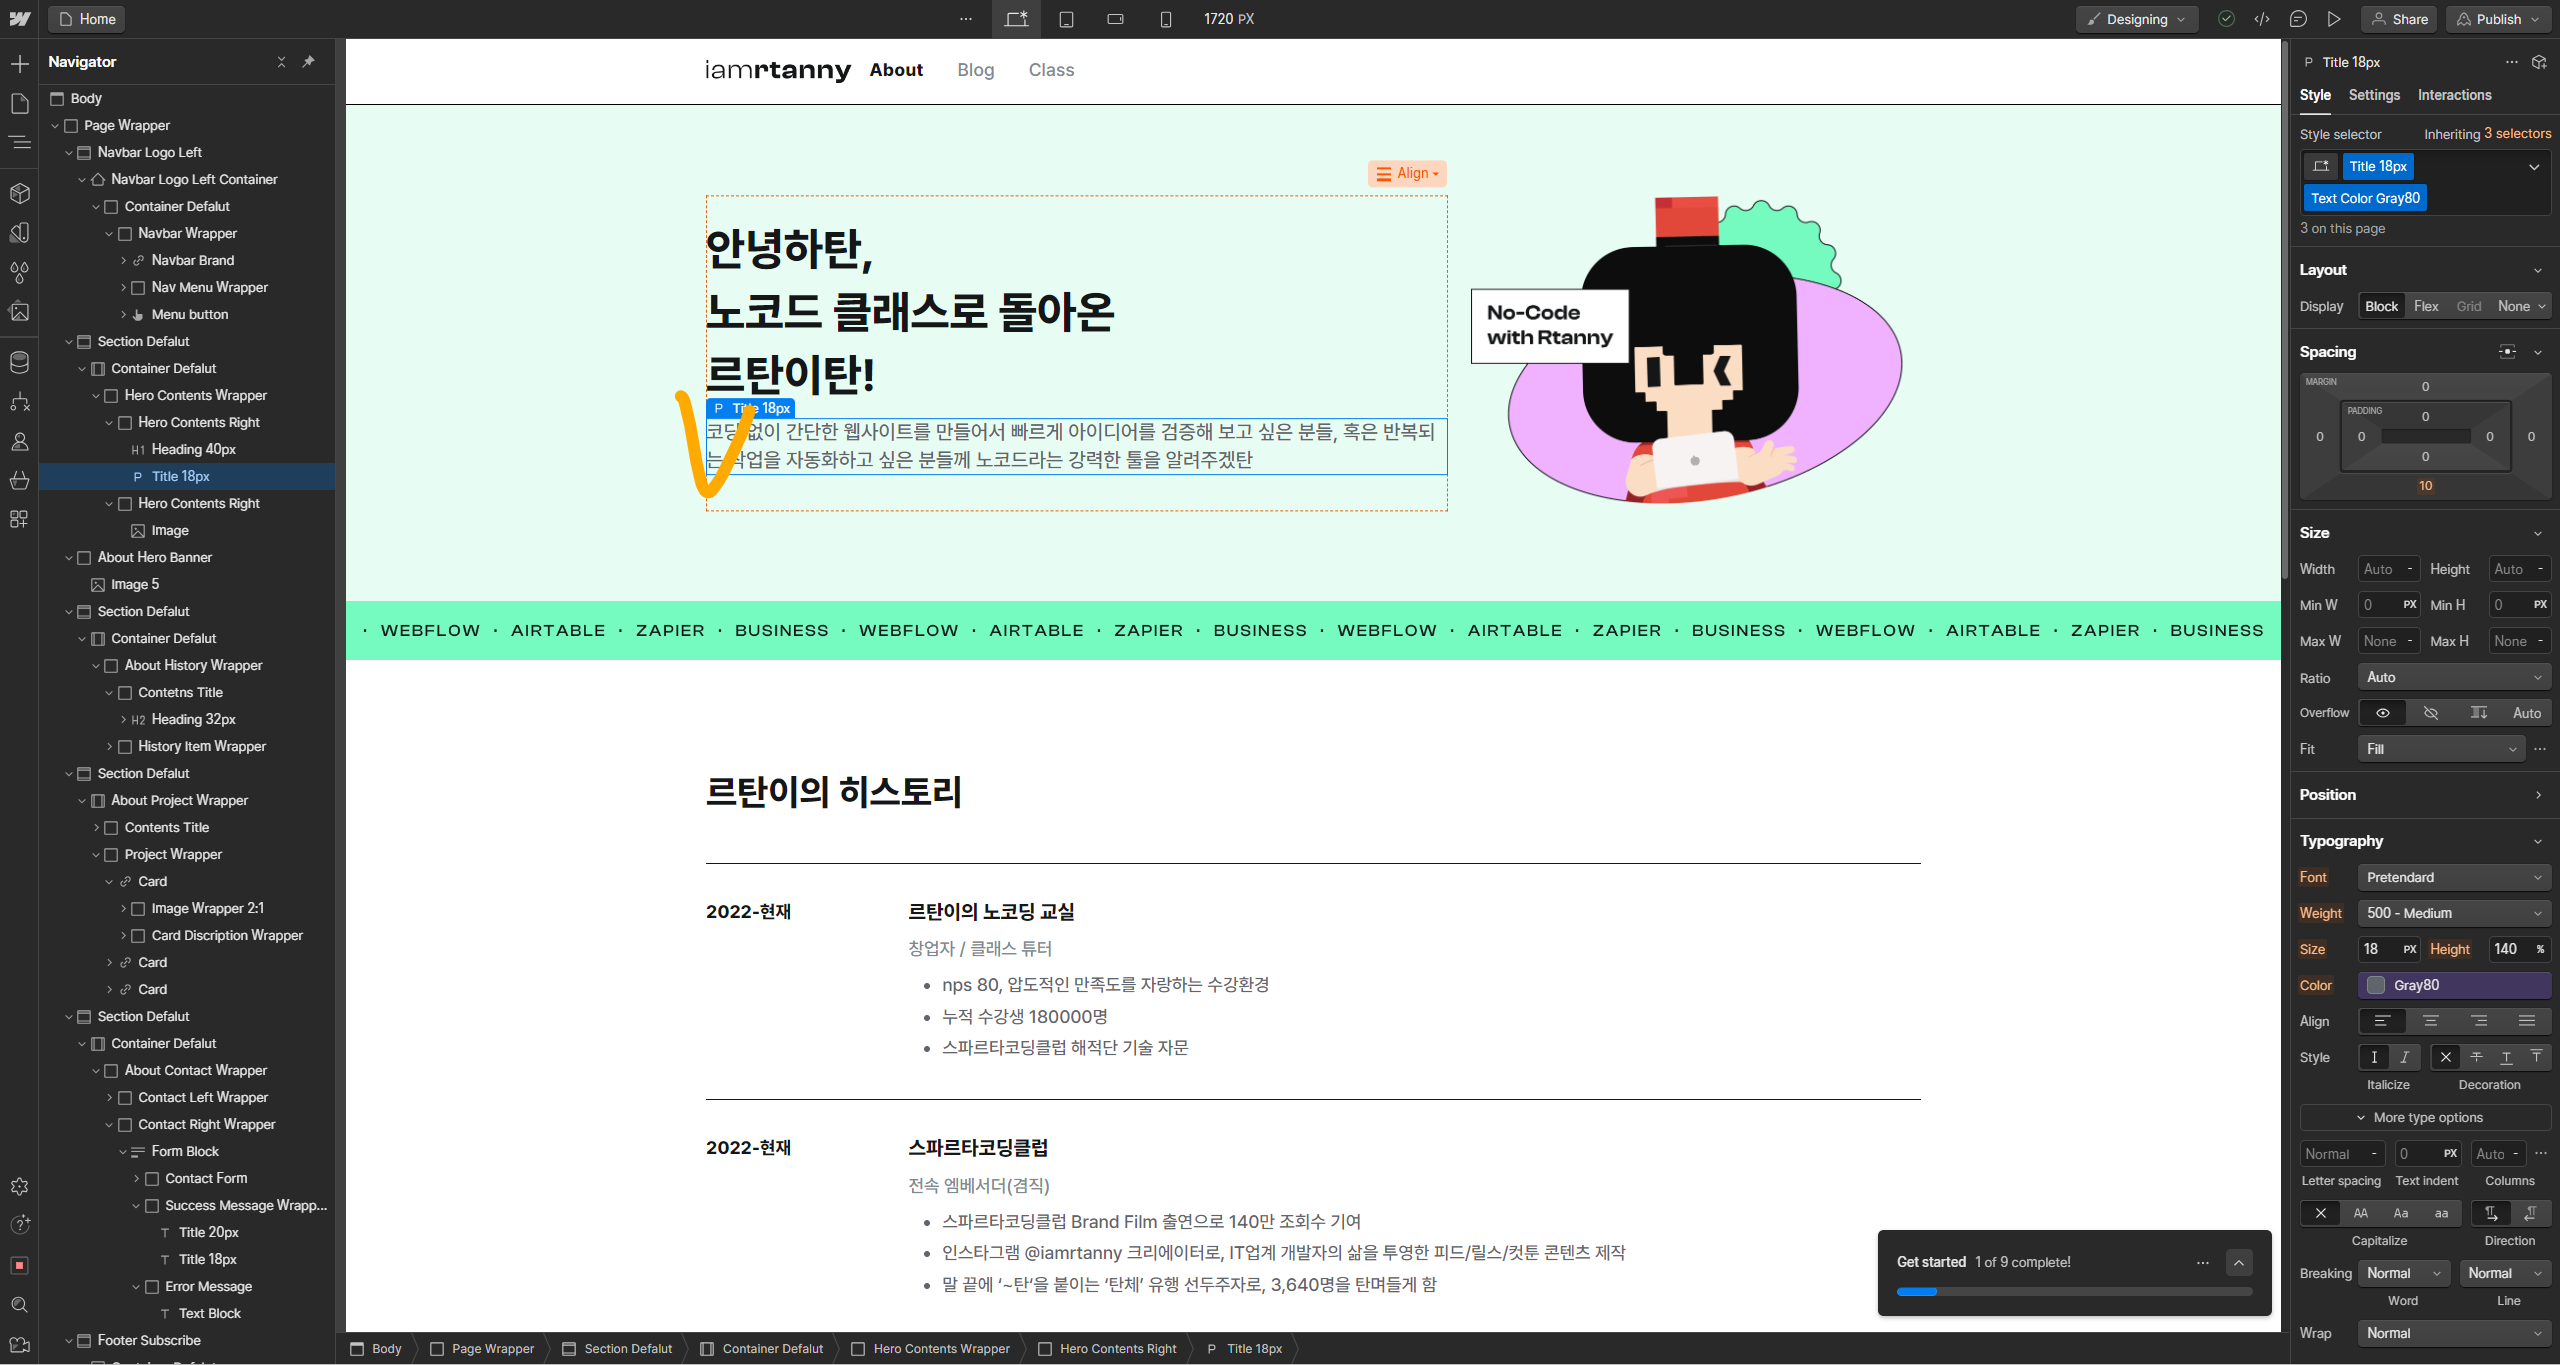Viewport: 2560px width, 1365px height.
Task: Switch to the Settings tab
Action: [2374, 95]
